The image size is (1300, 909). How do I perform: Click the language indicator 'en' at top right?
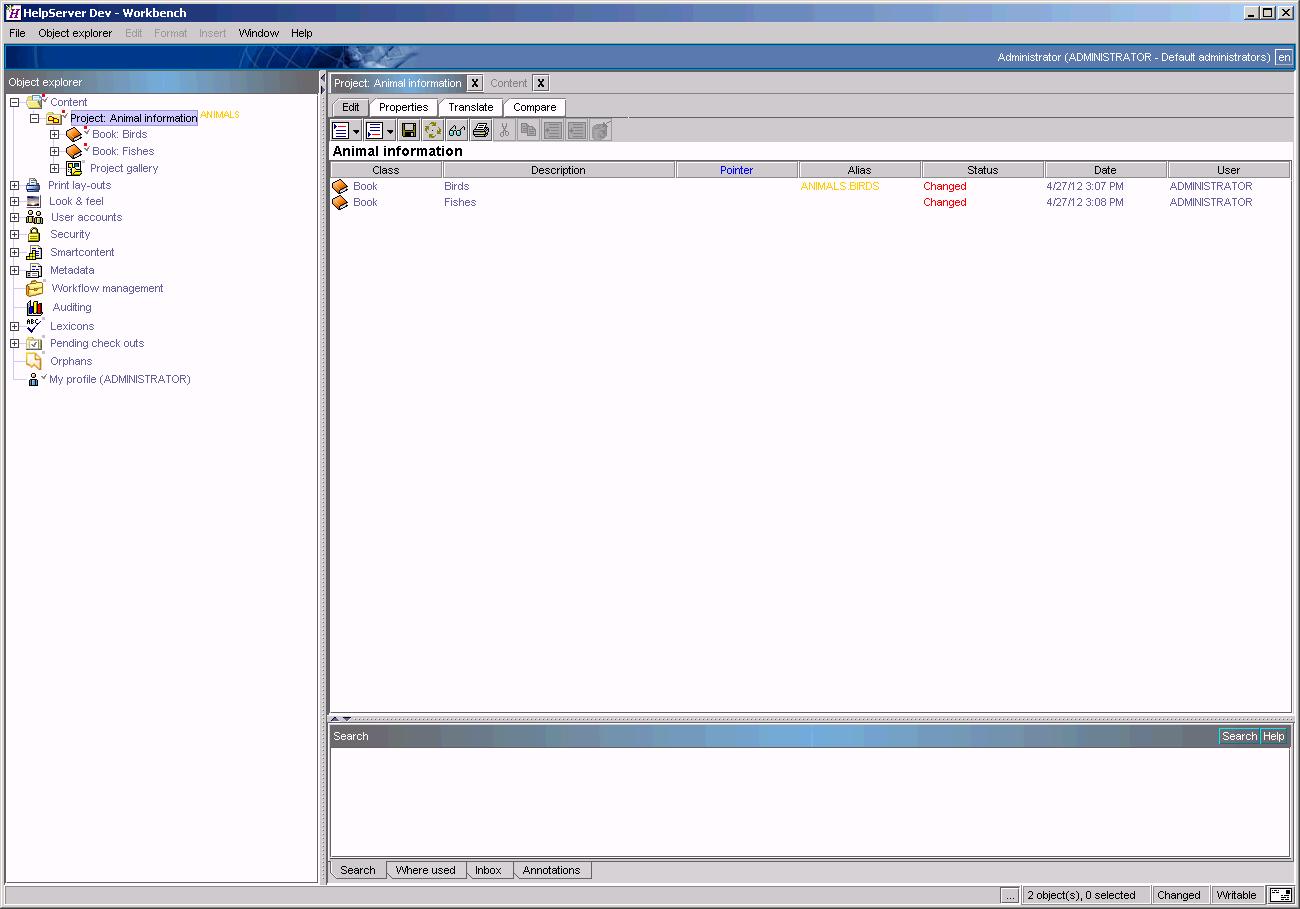pyautogui.click(x=1284, y=57)
